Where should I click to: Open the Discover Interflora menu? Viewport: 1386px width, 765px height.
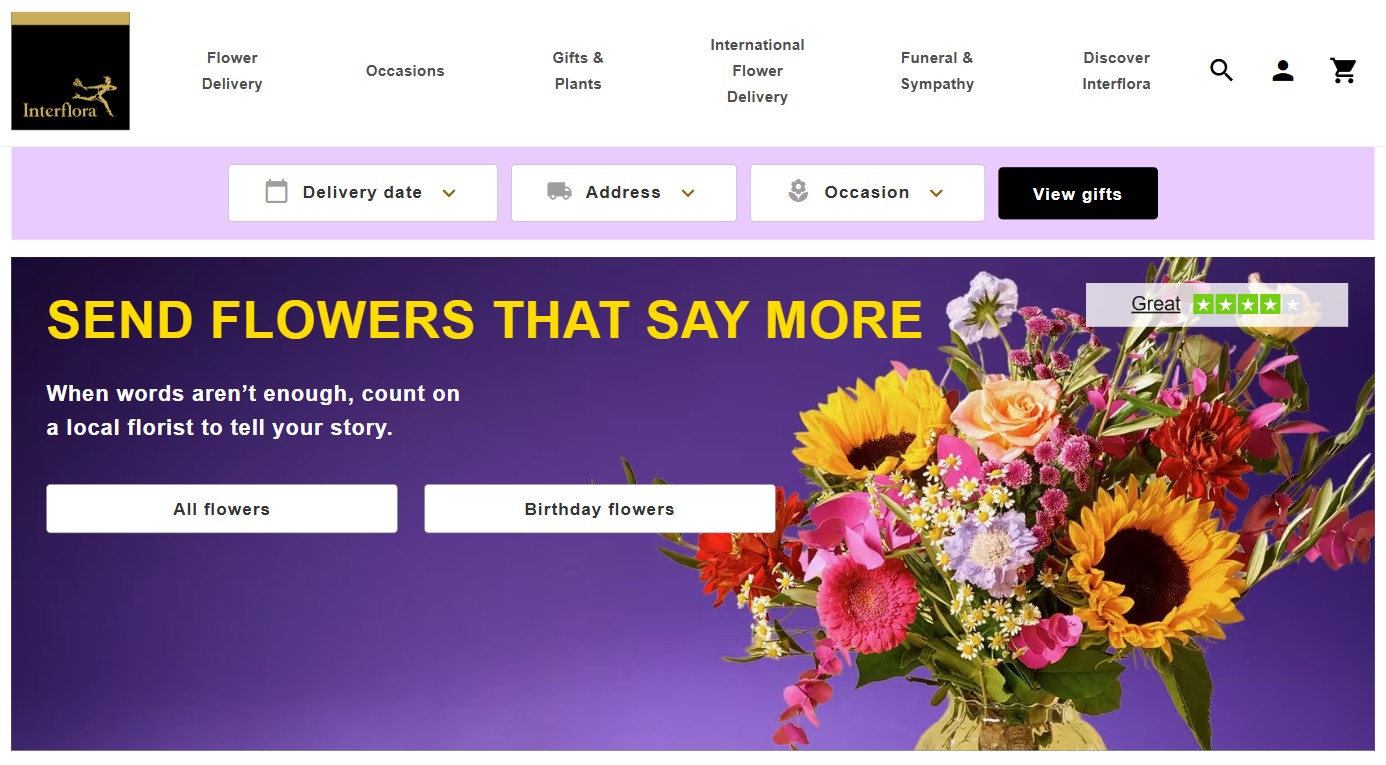[x=1116, y=71]
